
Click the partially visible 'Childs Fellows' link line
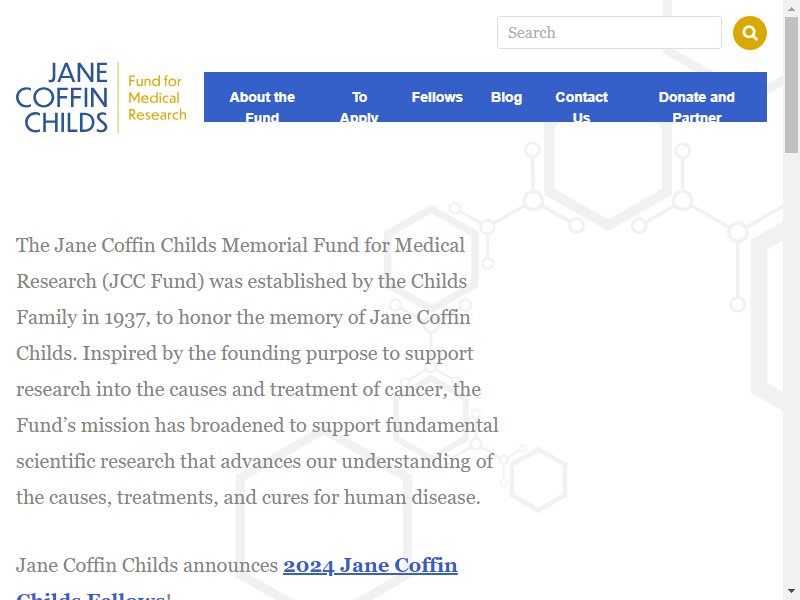(91, 595)
